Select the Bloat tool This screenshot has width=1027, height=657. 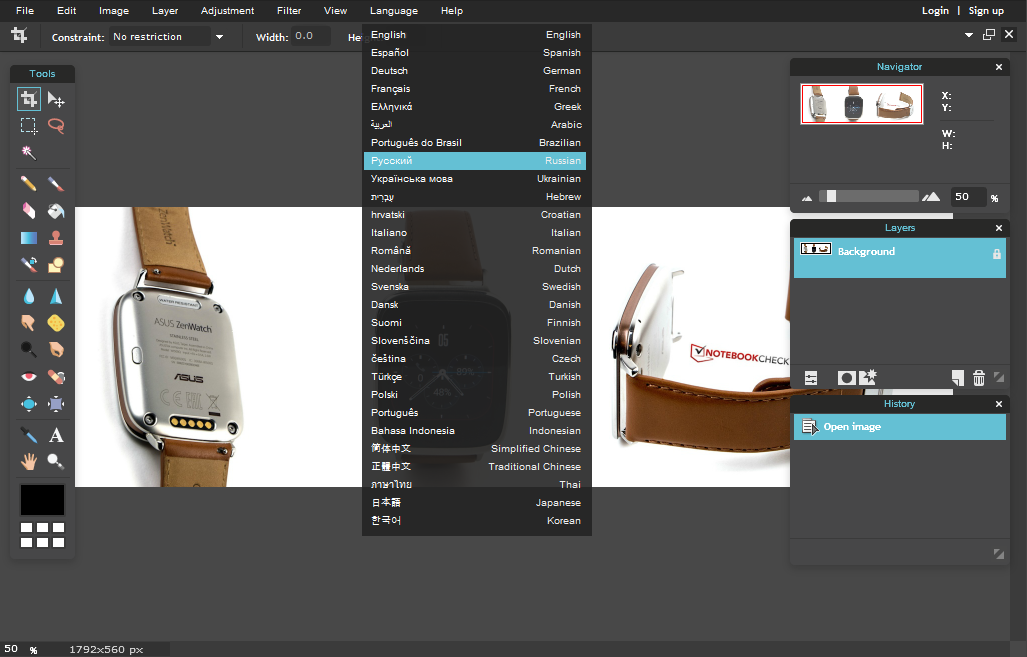pos(29,404)
